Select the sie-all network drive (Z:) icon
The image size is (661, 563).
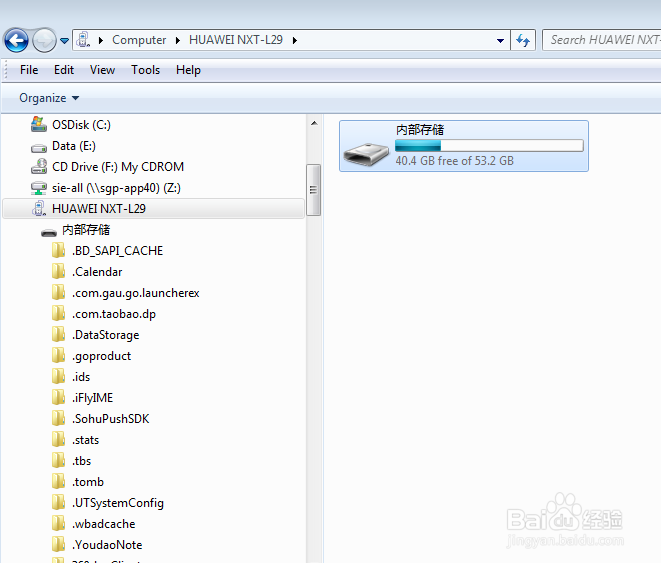39,188
